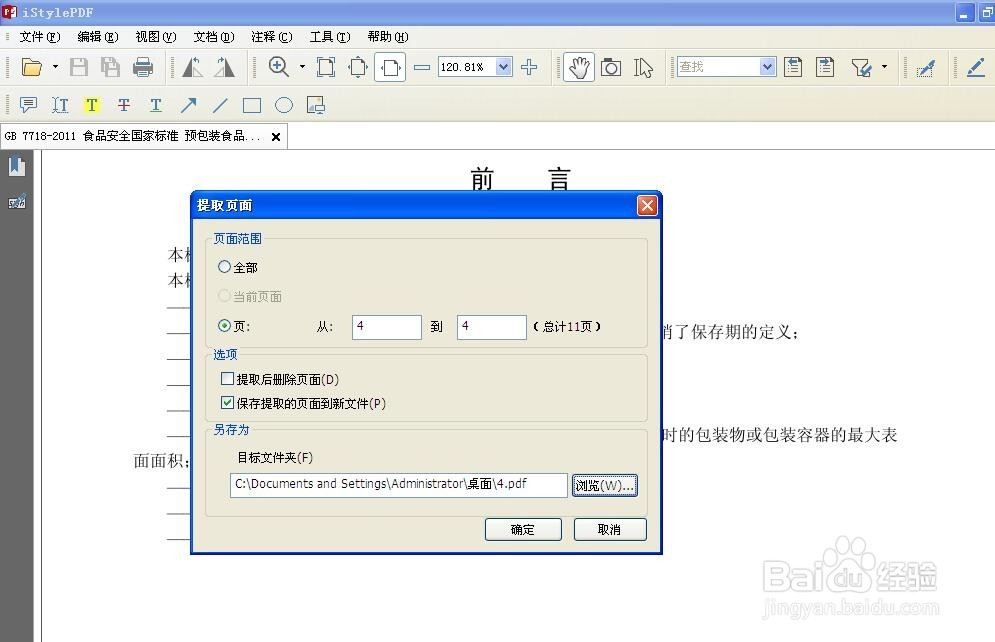The width and height of the screenshot is (995, 642).
Task: Click the pencil edit icon at toolbar end
Action: 975,67
